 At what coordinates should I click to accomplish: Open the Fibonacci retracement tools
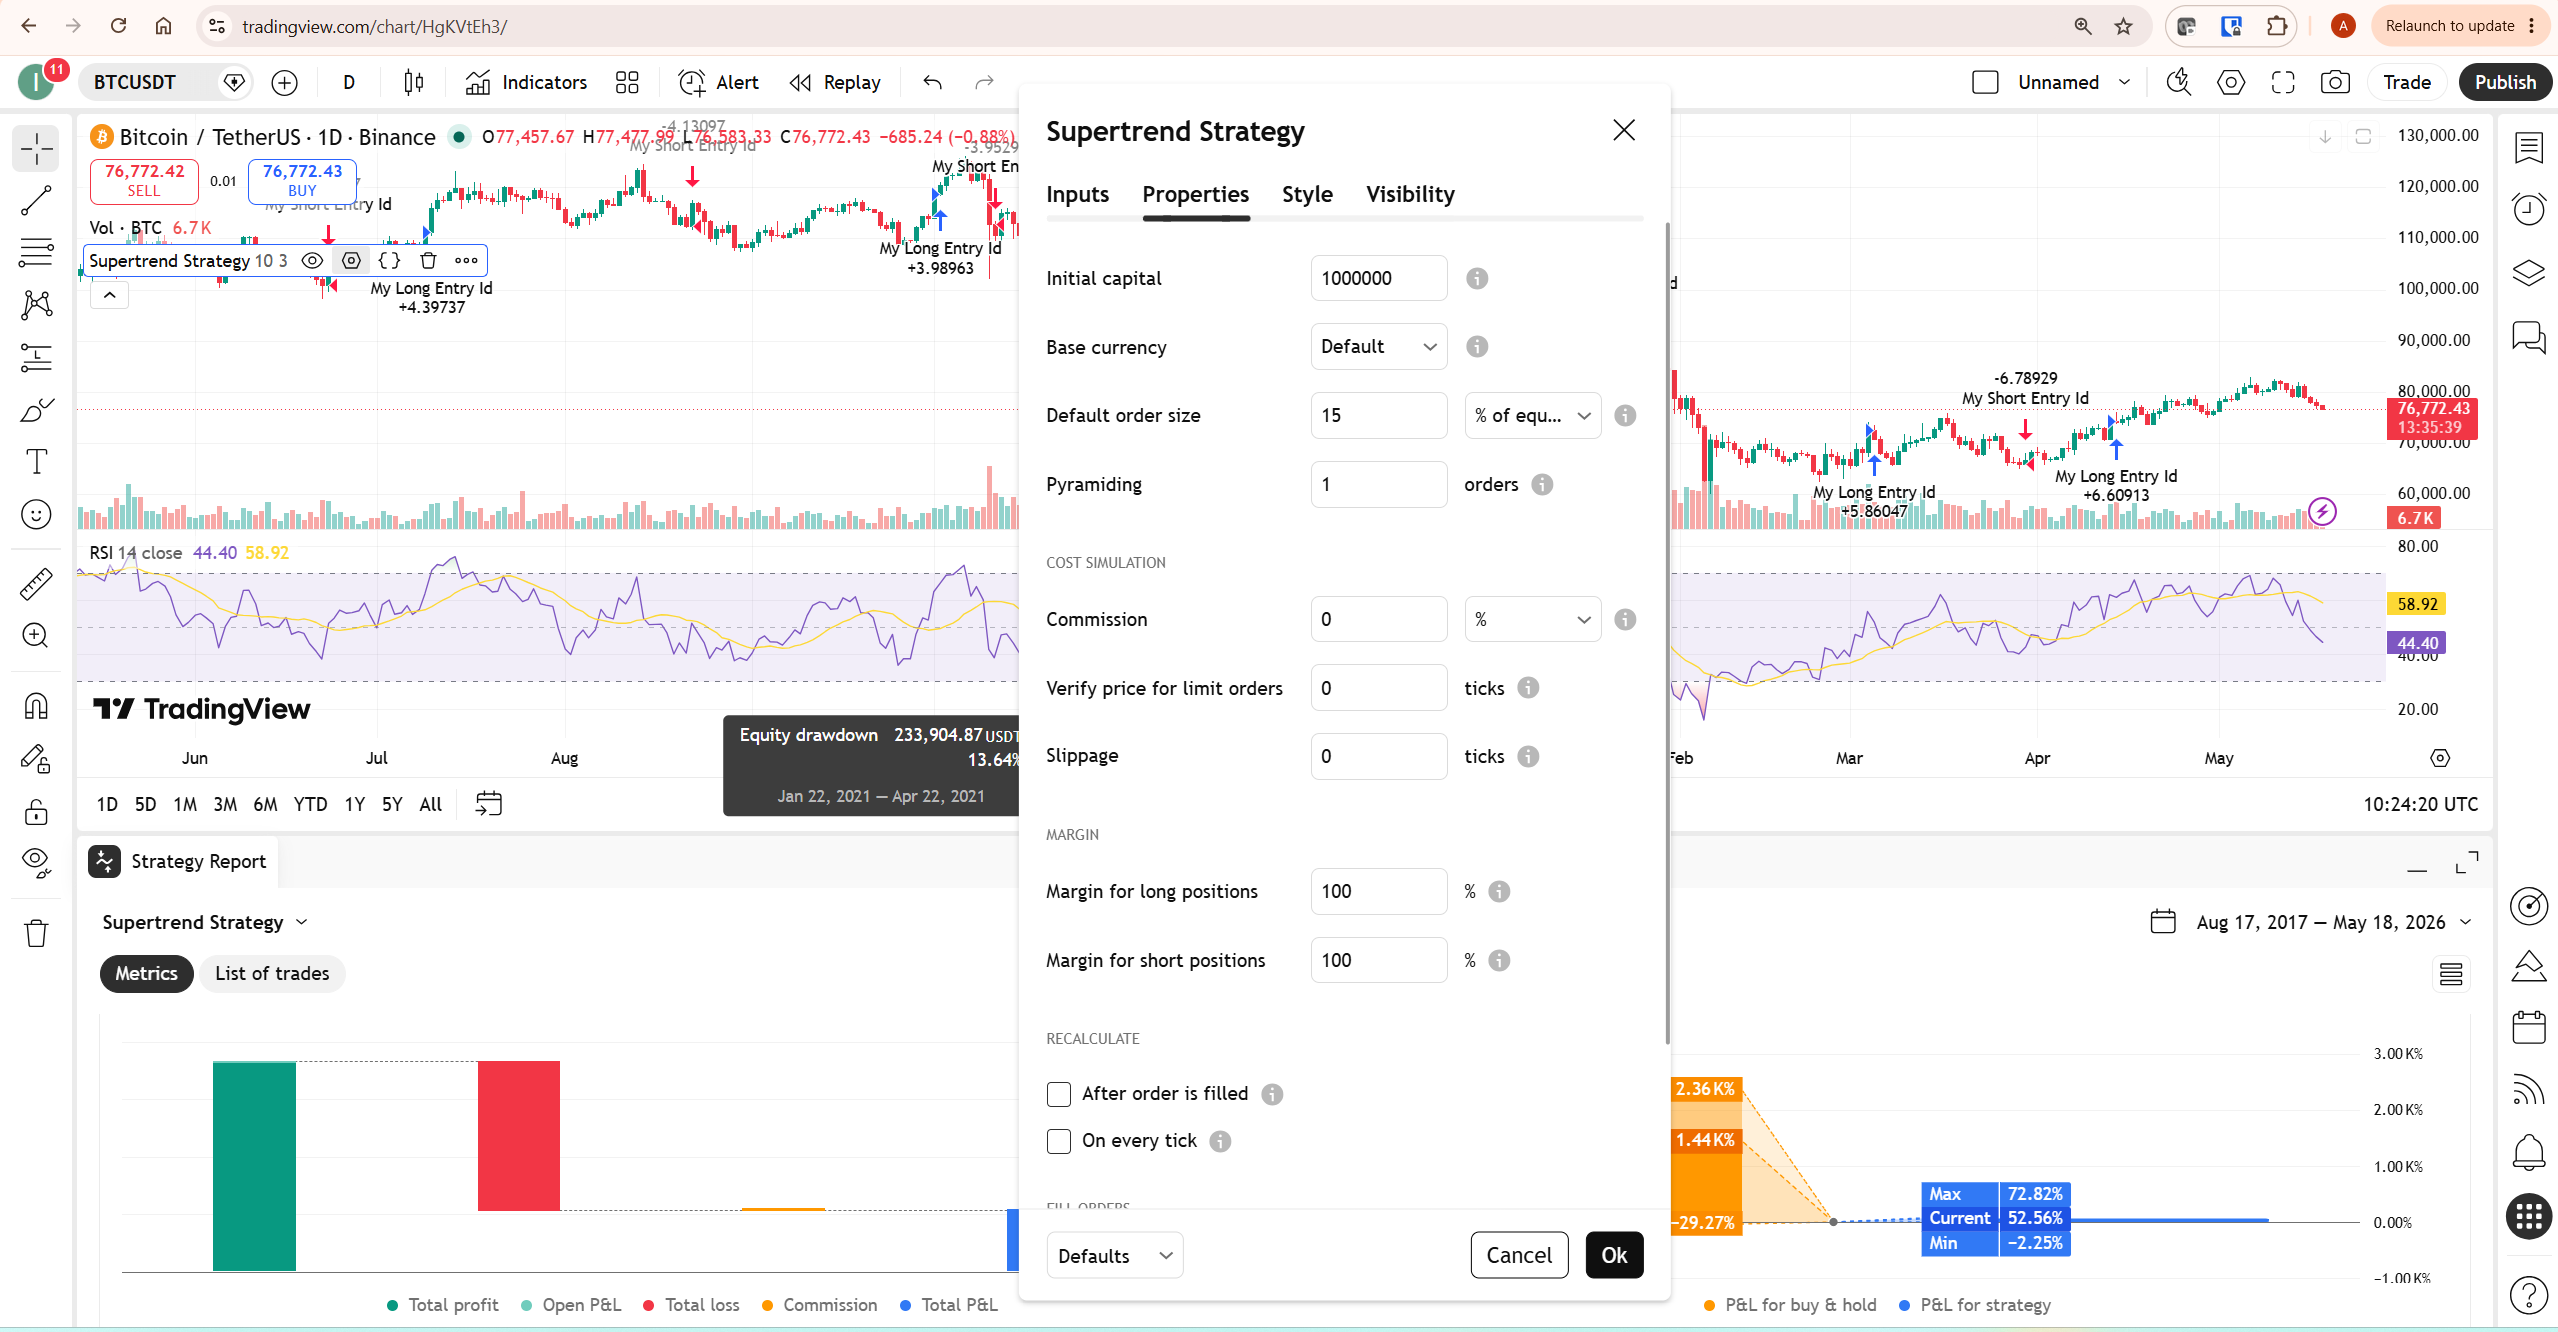(x=37, y=253)
